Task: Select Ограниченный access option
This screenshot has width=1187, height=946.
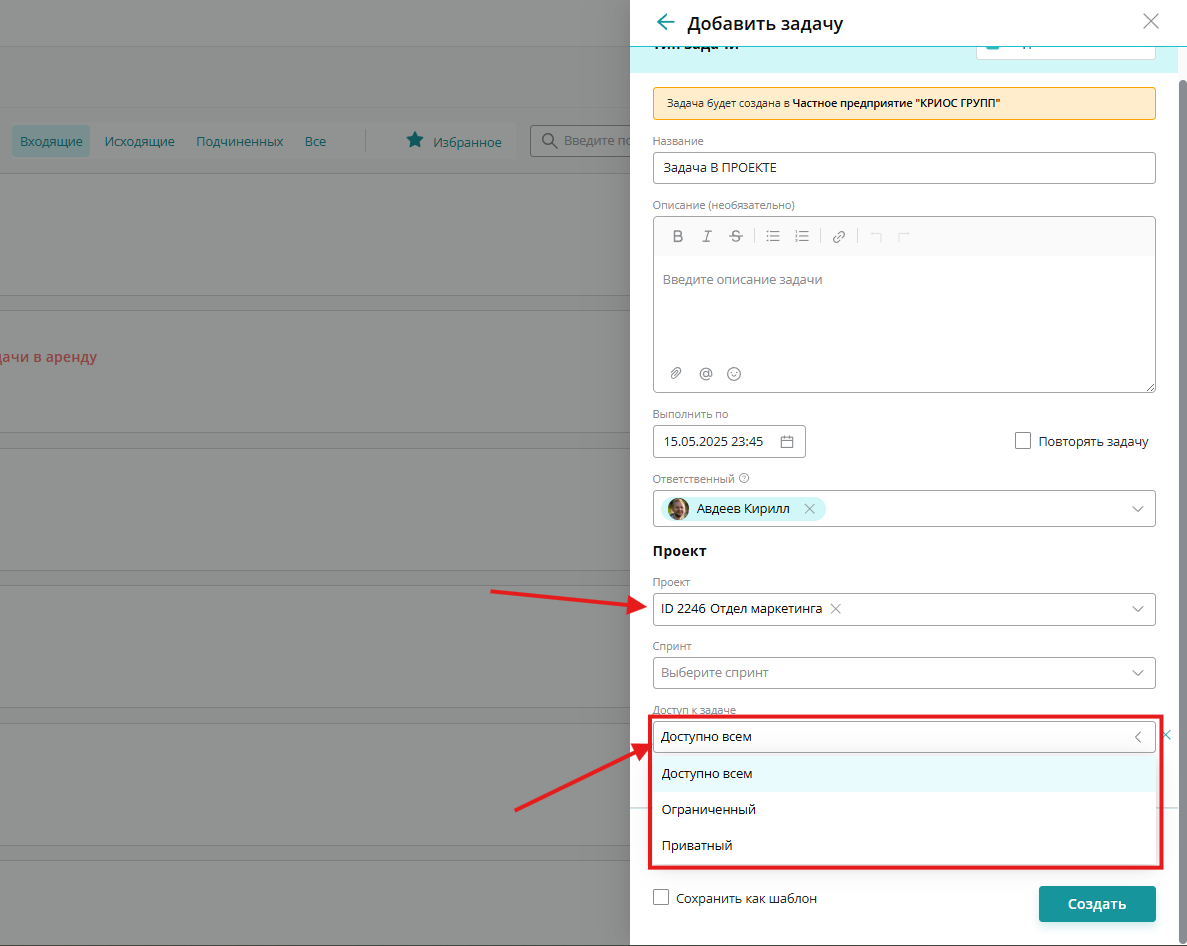Action: (905, 809)
